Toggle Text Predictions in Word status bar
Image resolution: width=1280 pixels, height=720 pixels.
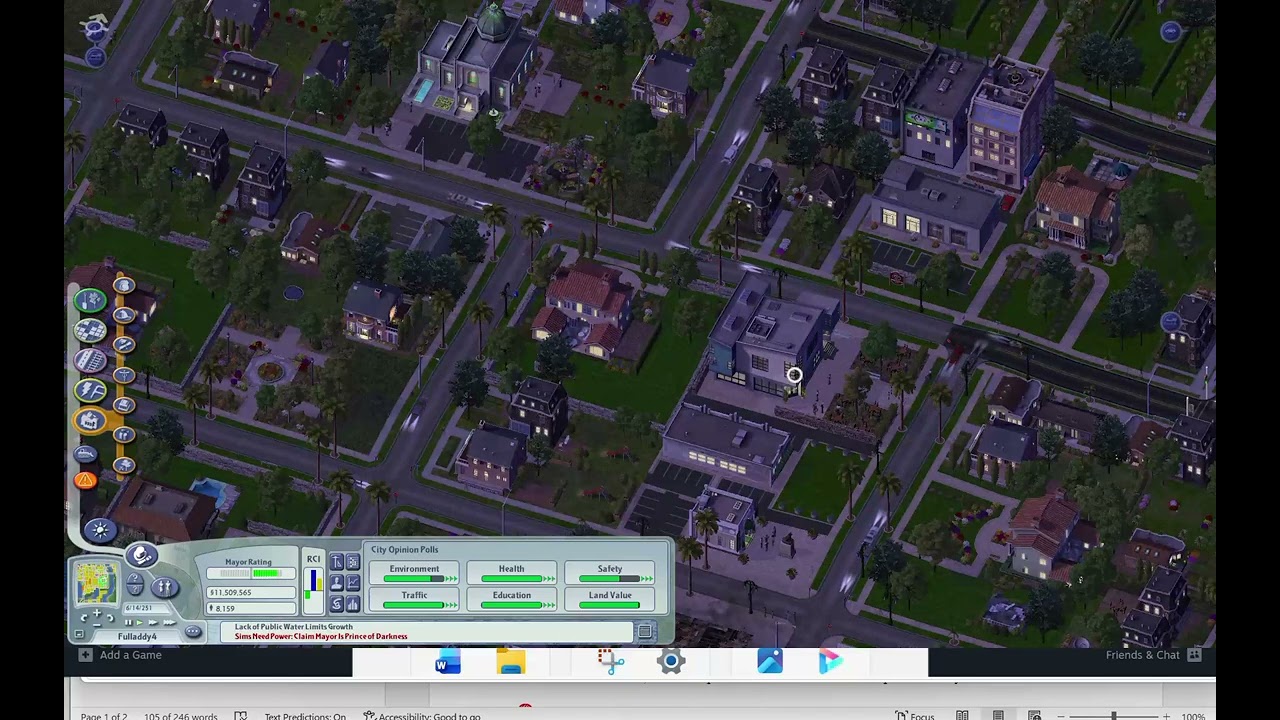(x=305, y=716)
